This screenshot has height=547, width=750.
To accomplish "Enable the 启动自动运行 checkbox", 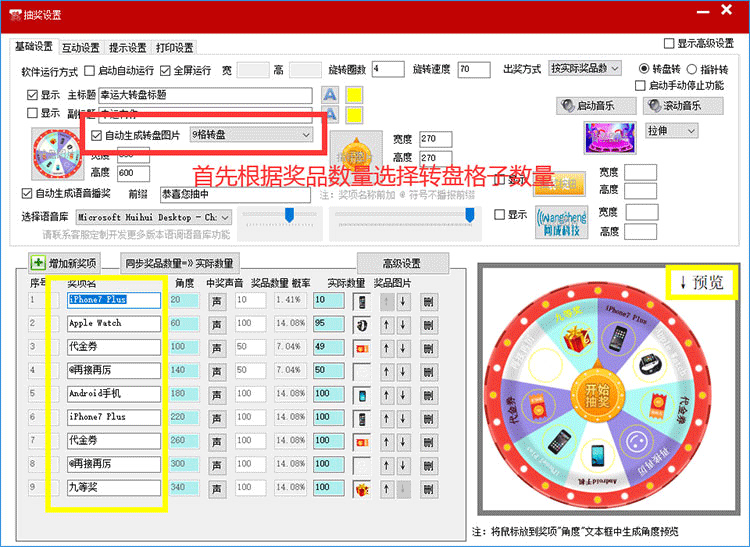I will [89, 71].
